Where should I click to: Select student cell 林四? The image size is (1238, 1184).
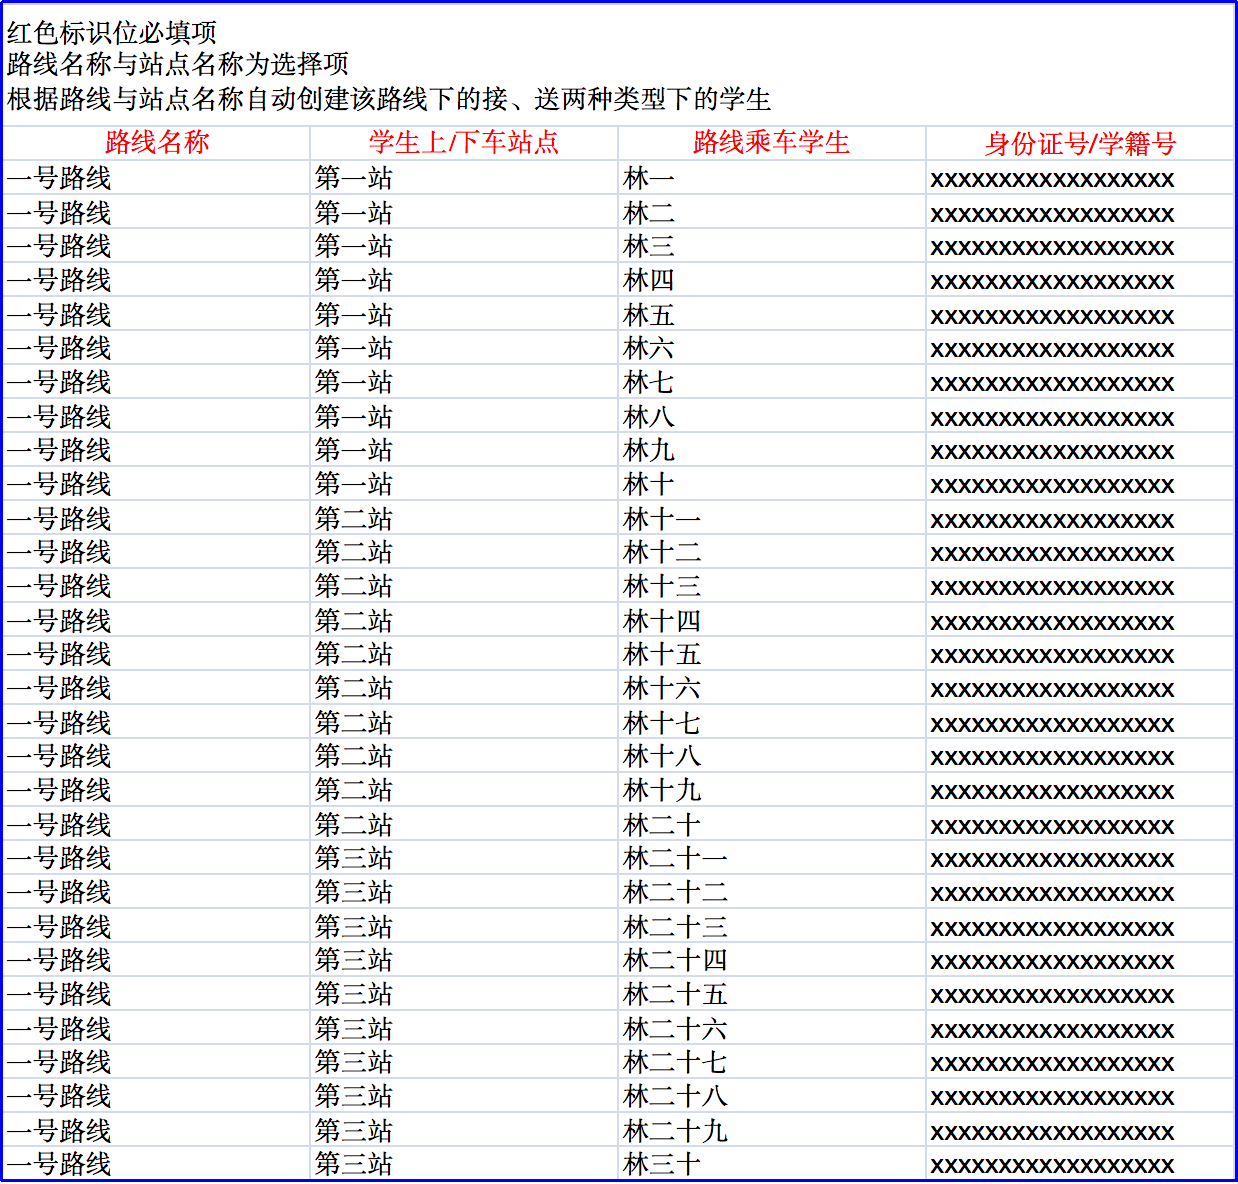click(772, 280)
